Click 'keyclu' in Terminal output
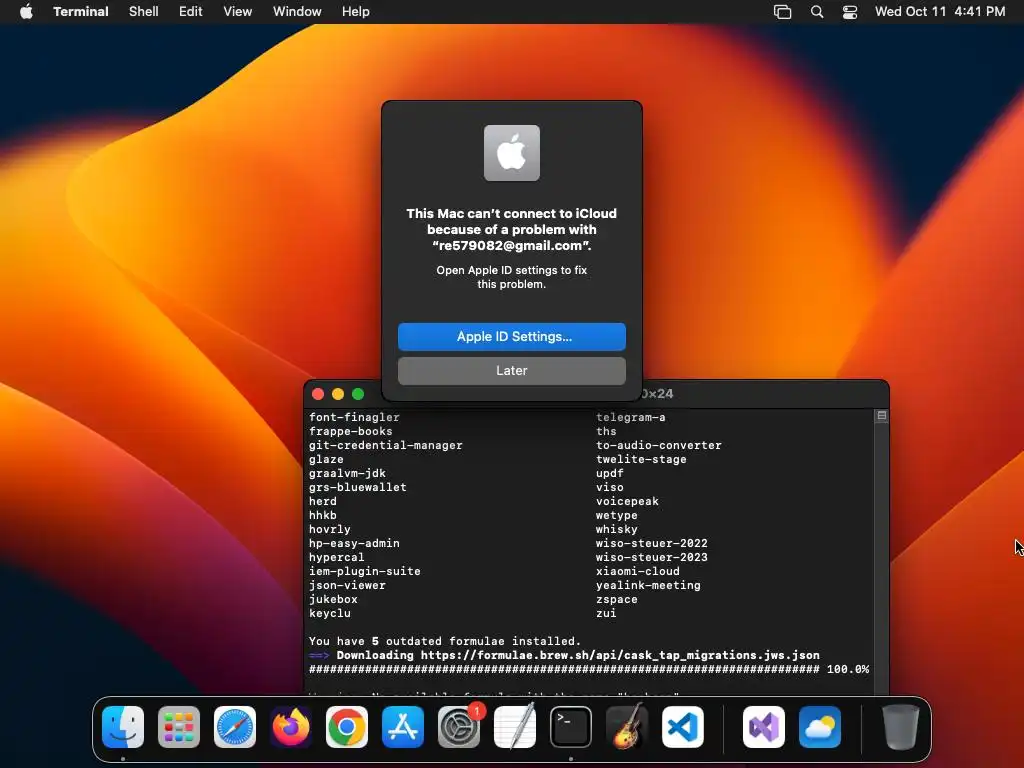This screenshot has height=768, width=1024. pyautogui.click(x=330, y=613)
